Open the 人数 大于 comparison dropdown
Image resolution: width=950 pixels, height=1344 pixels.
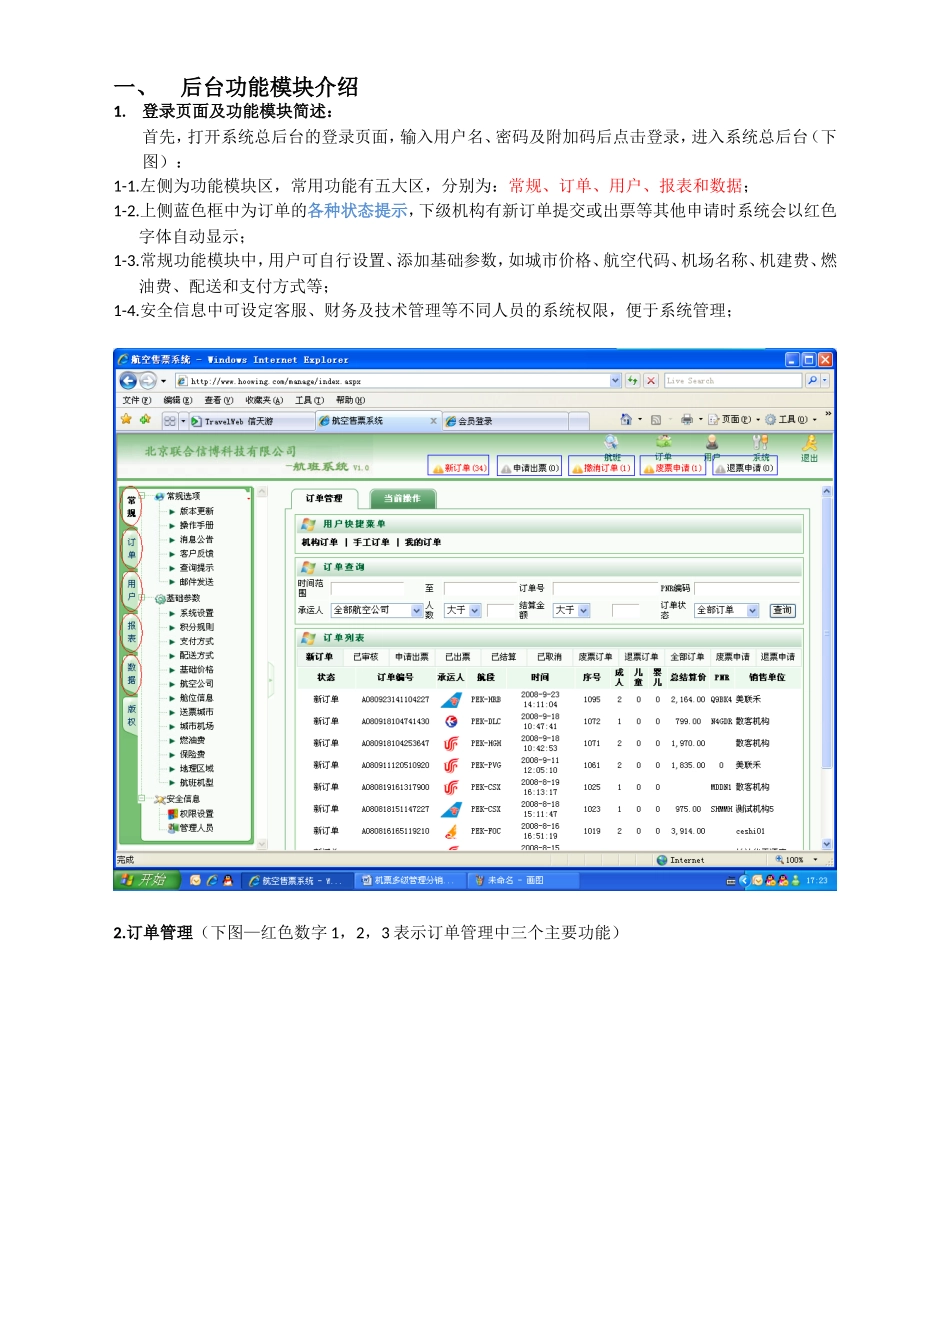(463, 610)
